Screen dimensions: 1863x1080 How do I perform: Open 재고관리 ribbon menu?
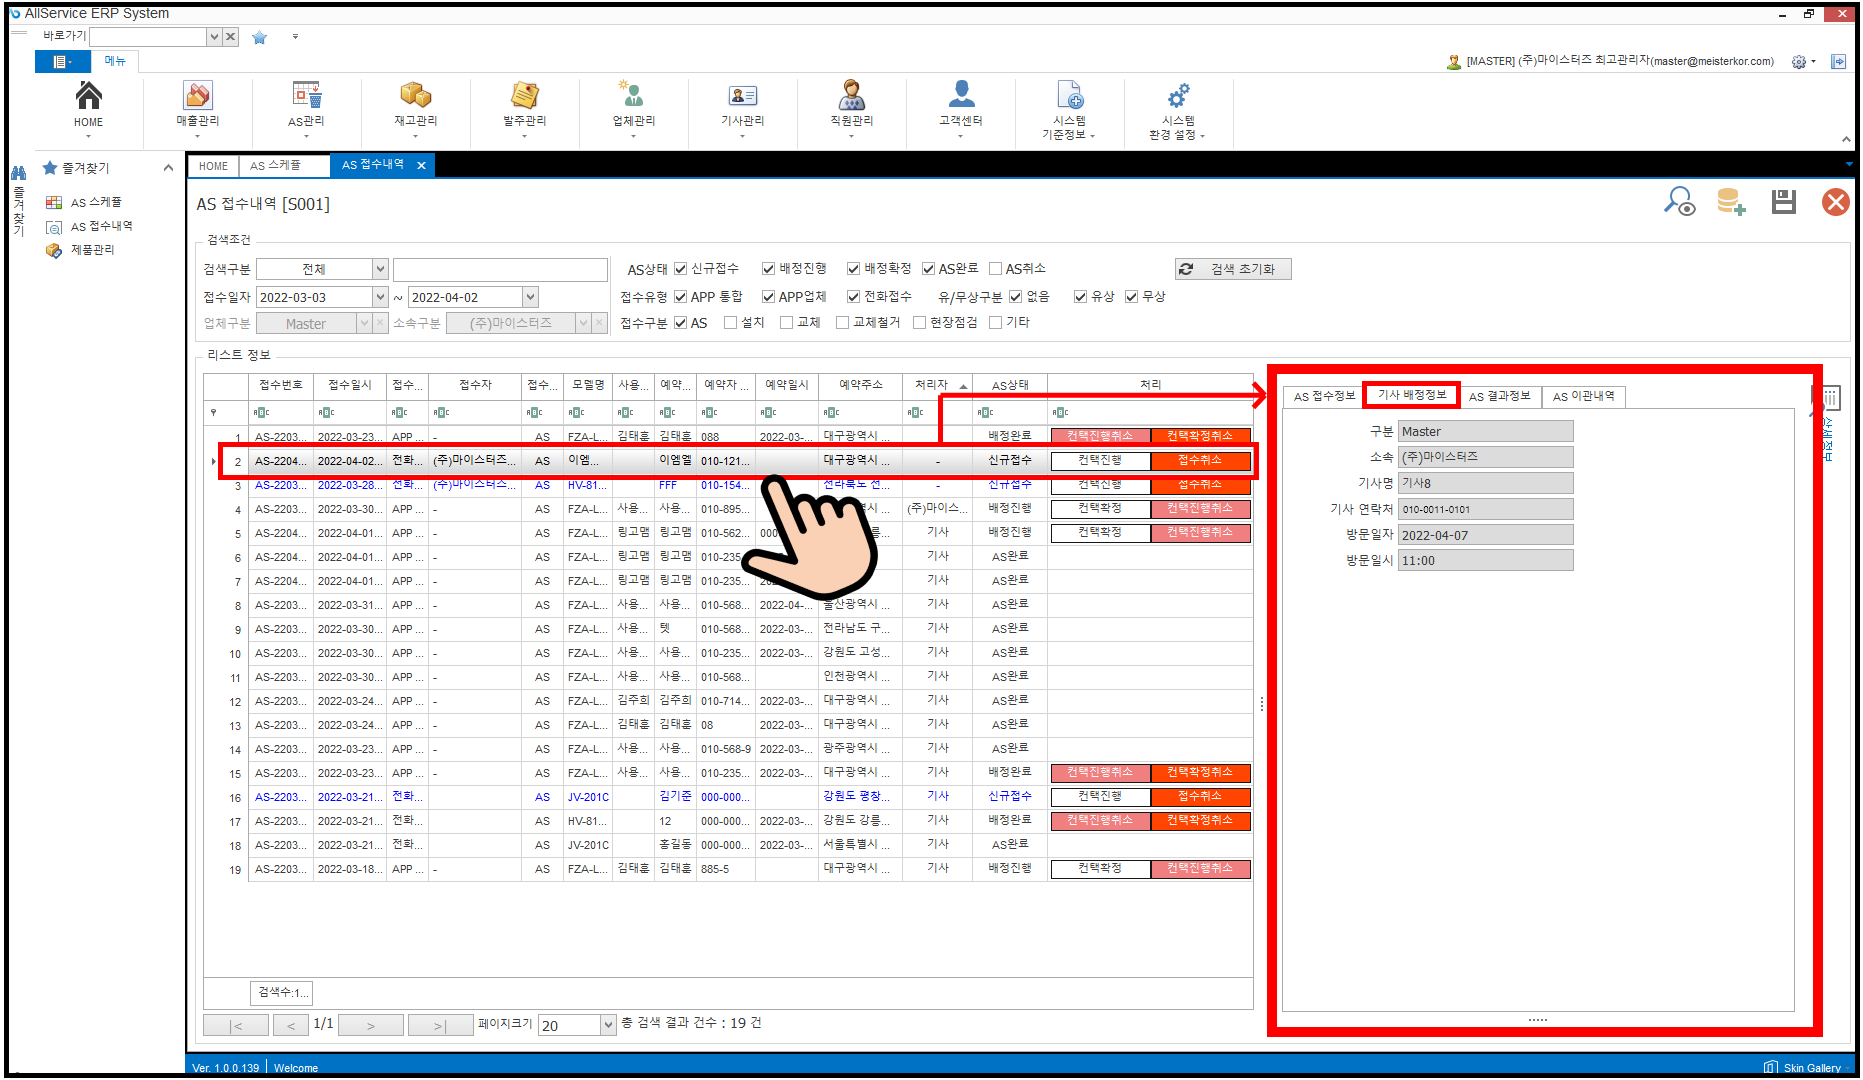click(x=415, y=107)
